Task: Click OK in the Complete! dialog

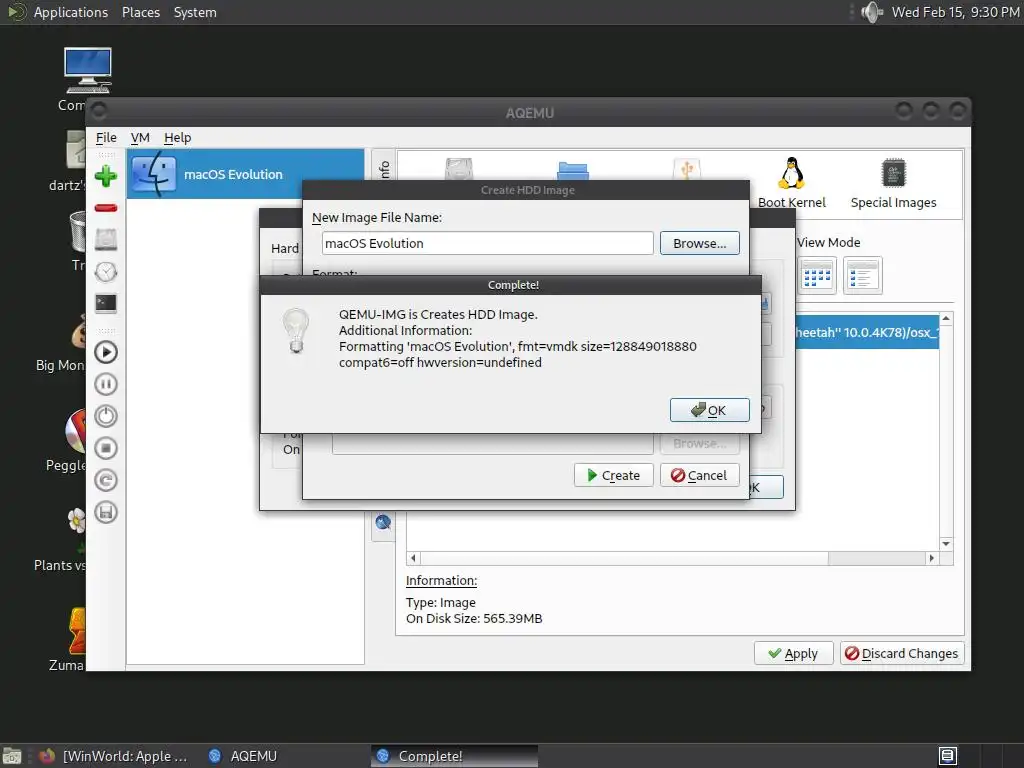Action: click(x=709, y=410)
